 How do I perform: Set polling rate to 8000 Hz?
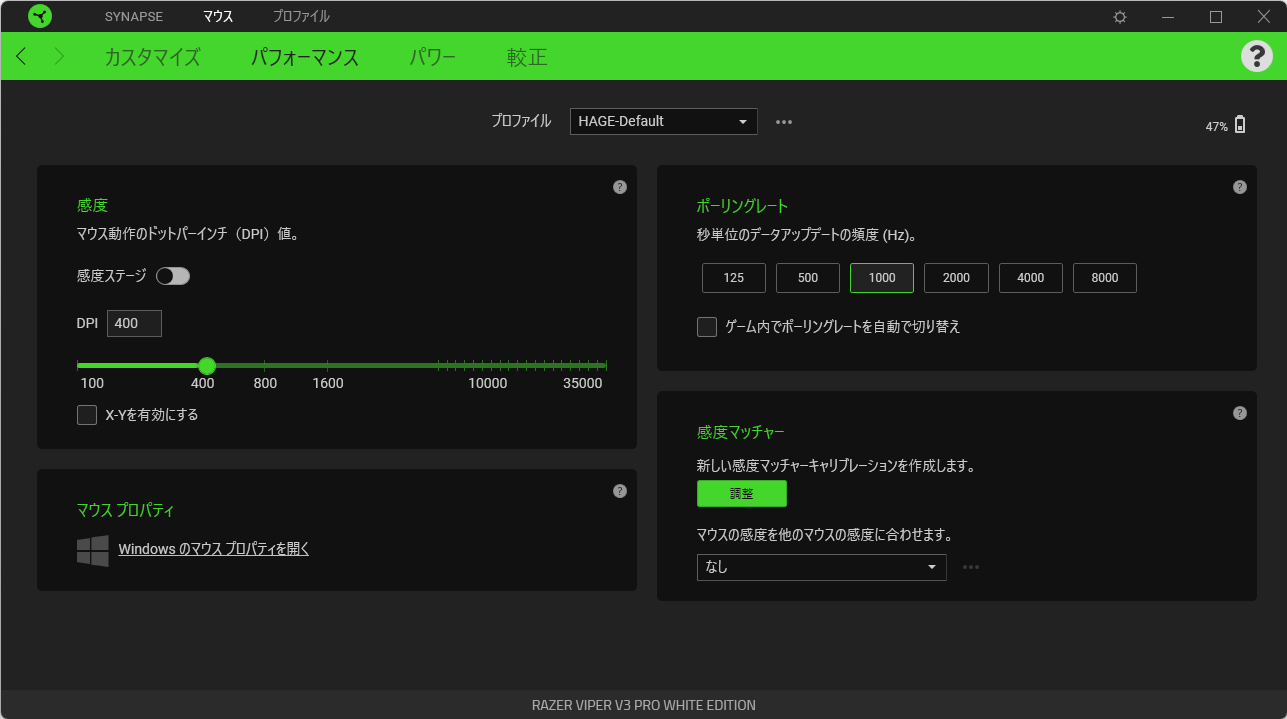(1105, 278)
